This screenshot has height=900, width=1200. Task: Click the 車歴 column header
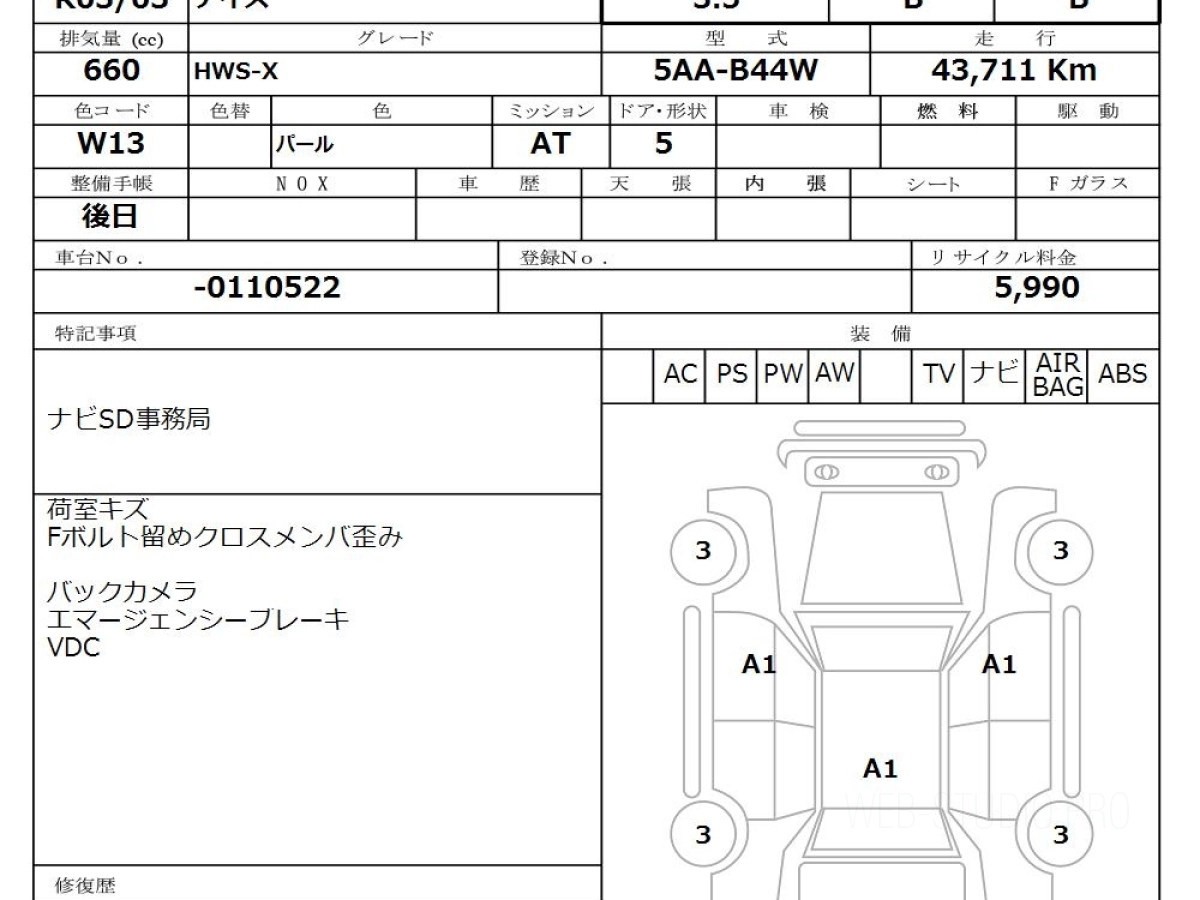(498, 184)
